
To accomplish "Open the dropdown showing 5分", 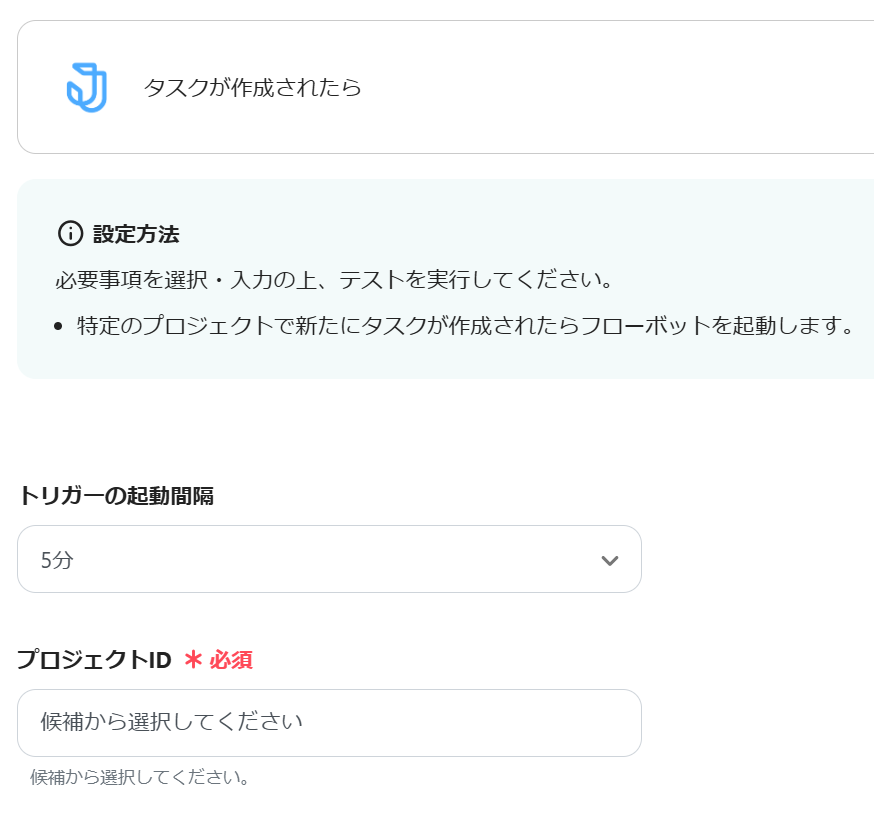I will pyautogui.click(x=300, y=560).
